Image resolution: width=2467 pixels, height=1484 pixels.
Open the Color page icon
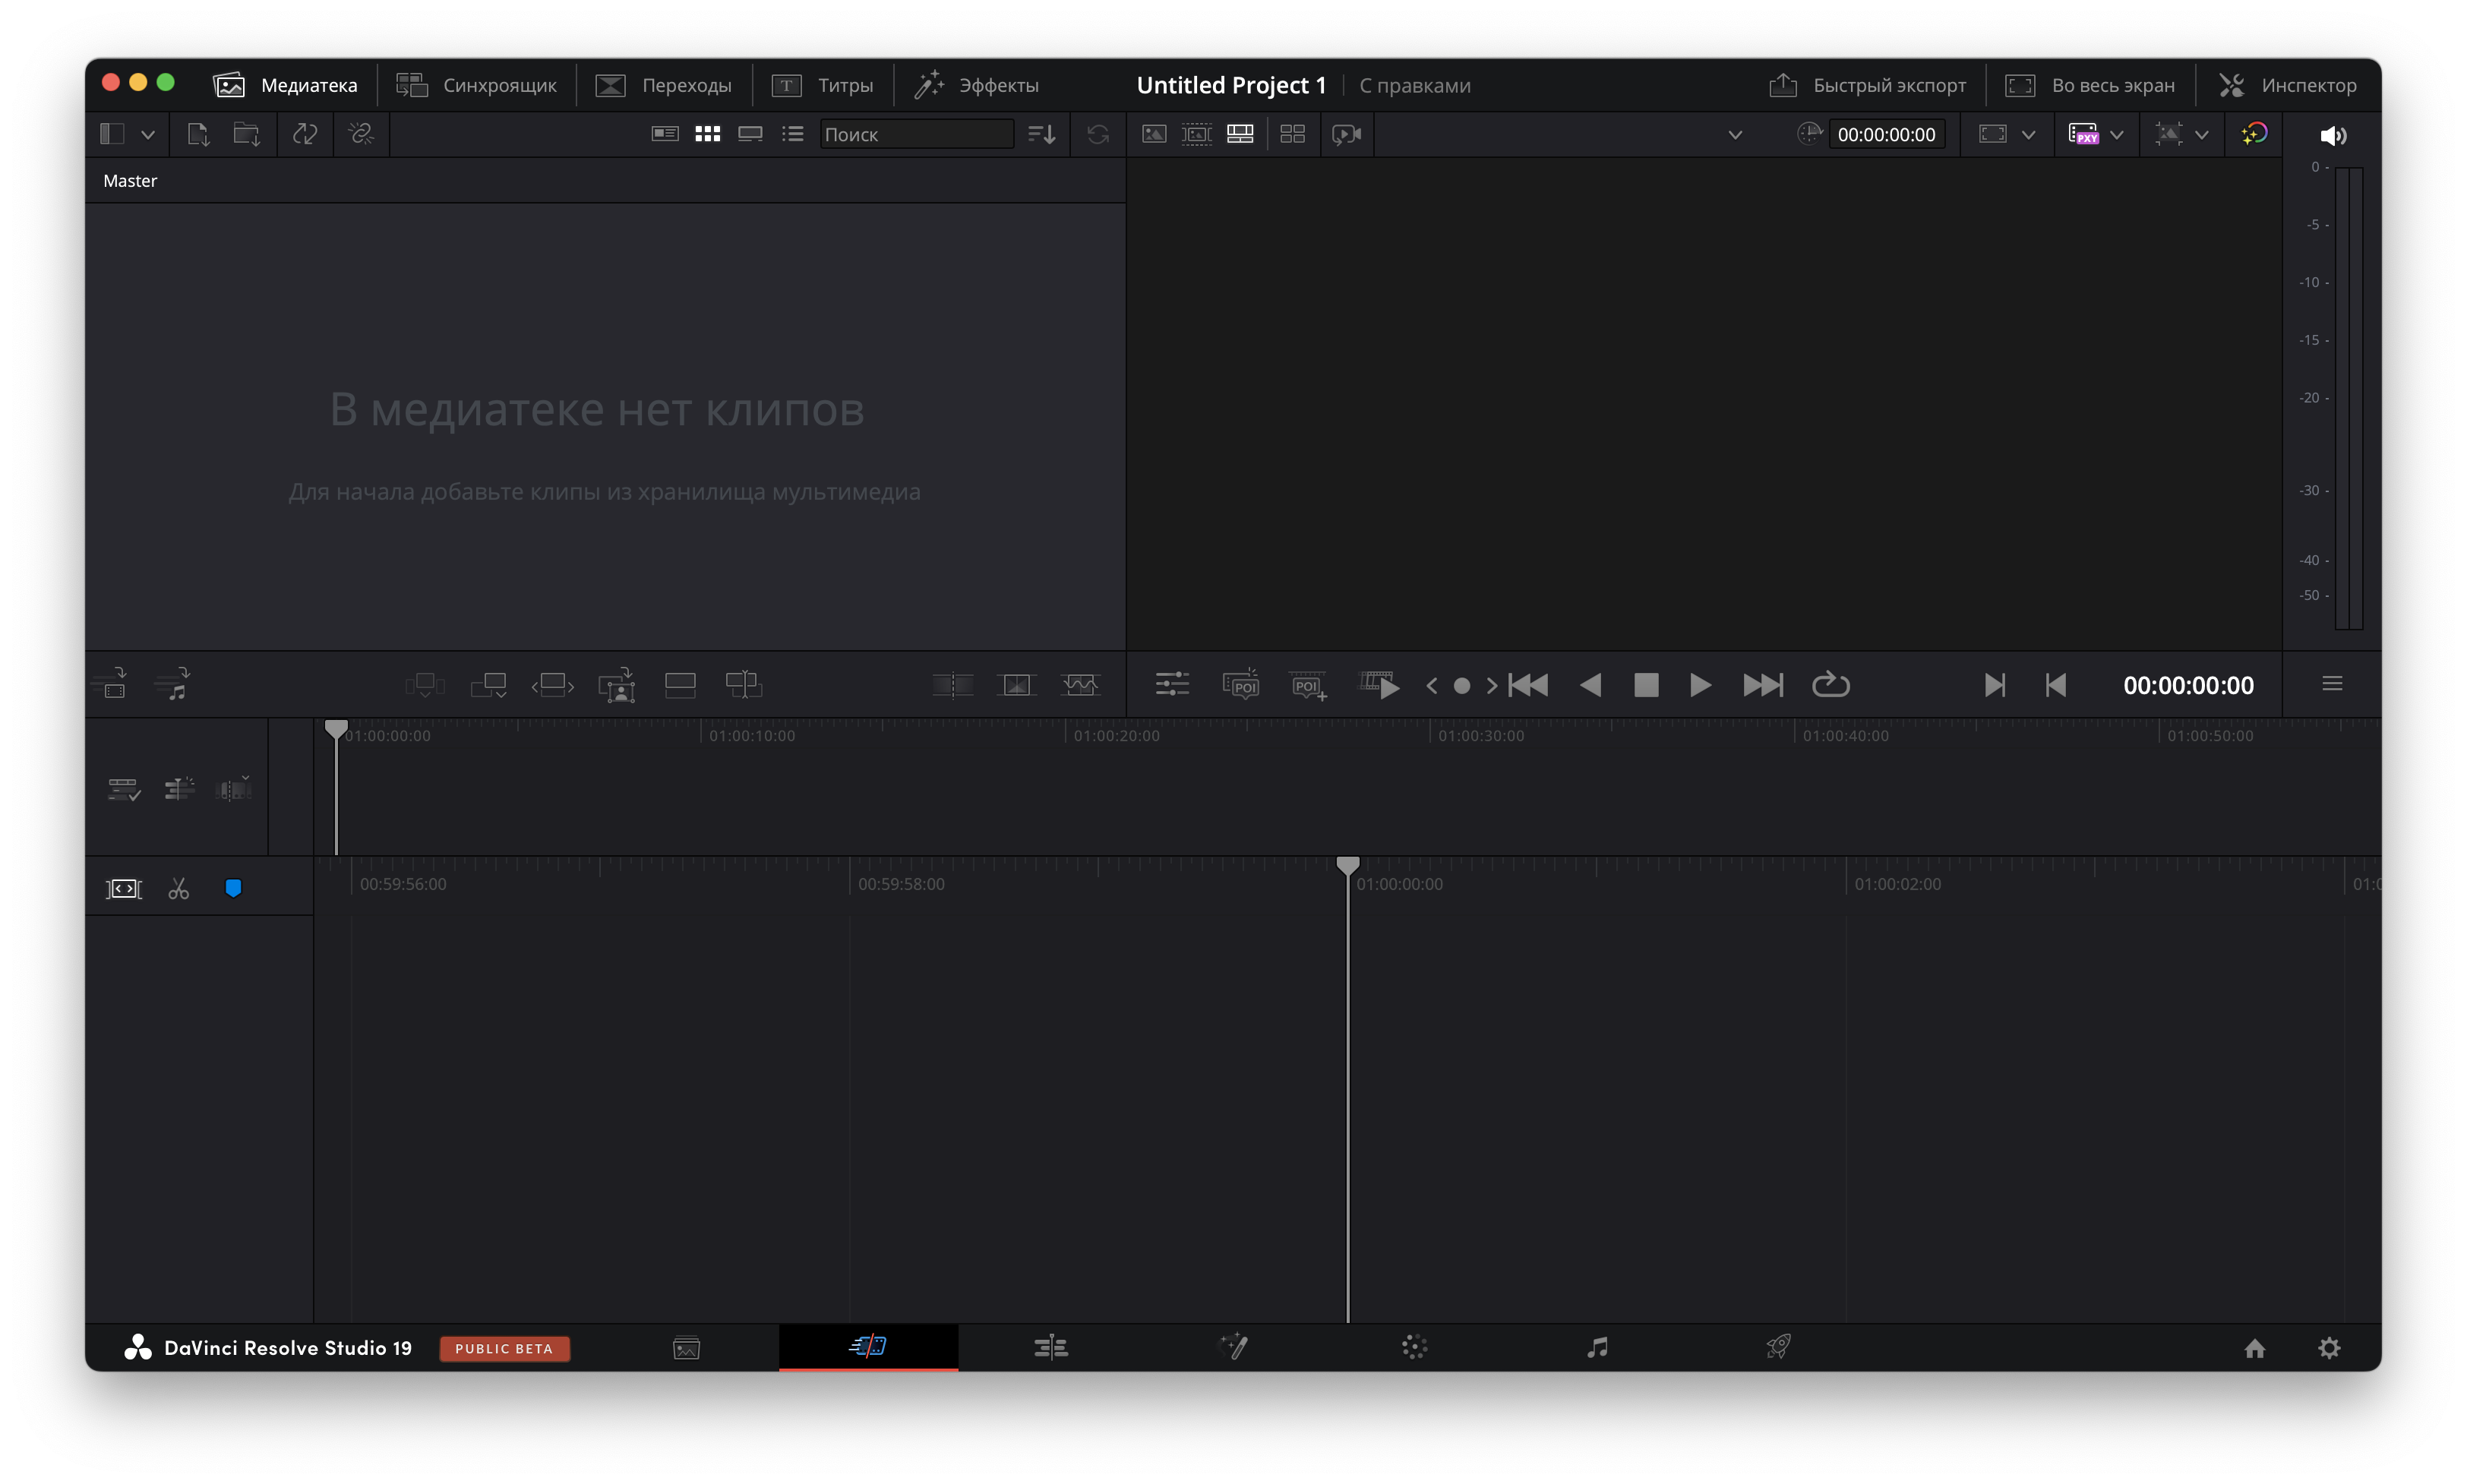(1414, 1347)
